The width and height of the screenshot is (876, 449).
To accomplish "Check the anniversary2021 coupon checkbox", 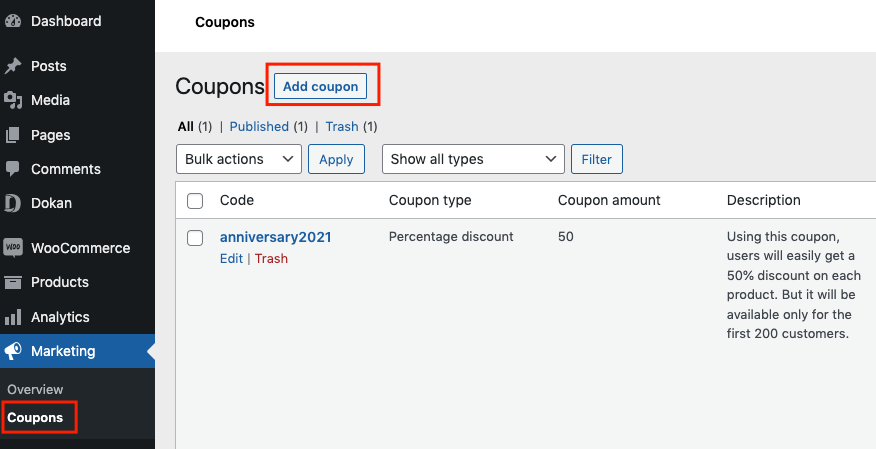I will point(195,238).
